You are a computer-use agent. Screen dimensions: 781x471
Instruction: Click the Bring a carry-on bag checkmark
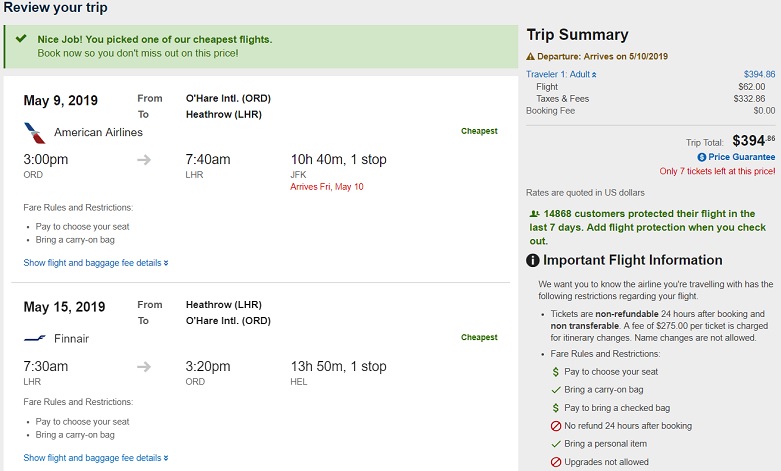pos(556,389)
